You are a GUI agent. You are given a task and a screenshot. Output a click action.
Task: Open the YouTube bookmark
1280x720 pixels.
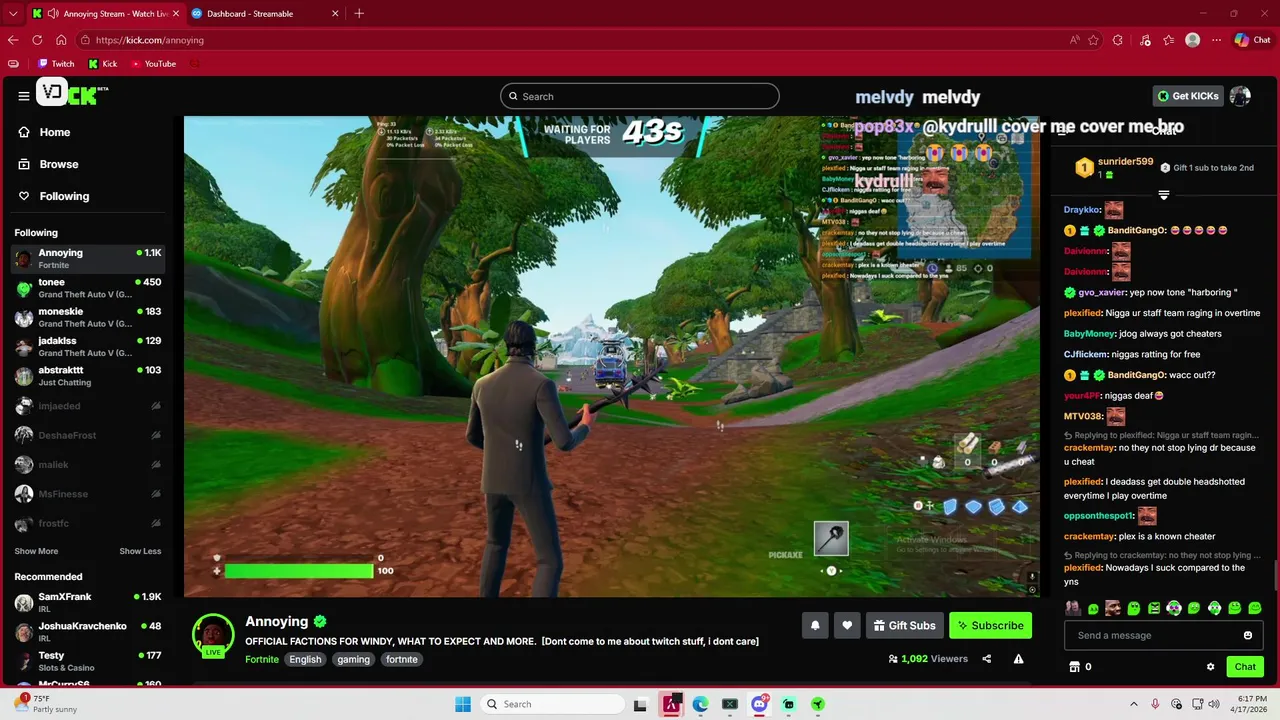(x=153, y=64)
